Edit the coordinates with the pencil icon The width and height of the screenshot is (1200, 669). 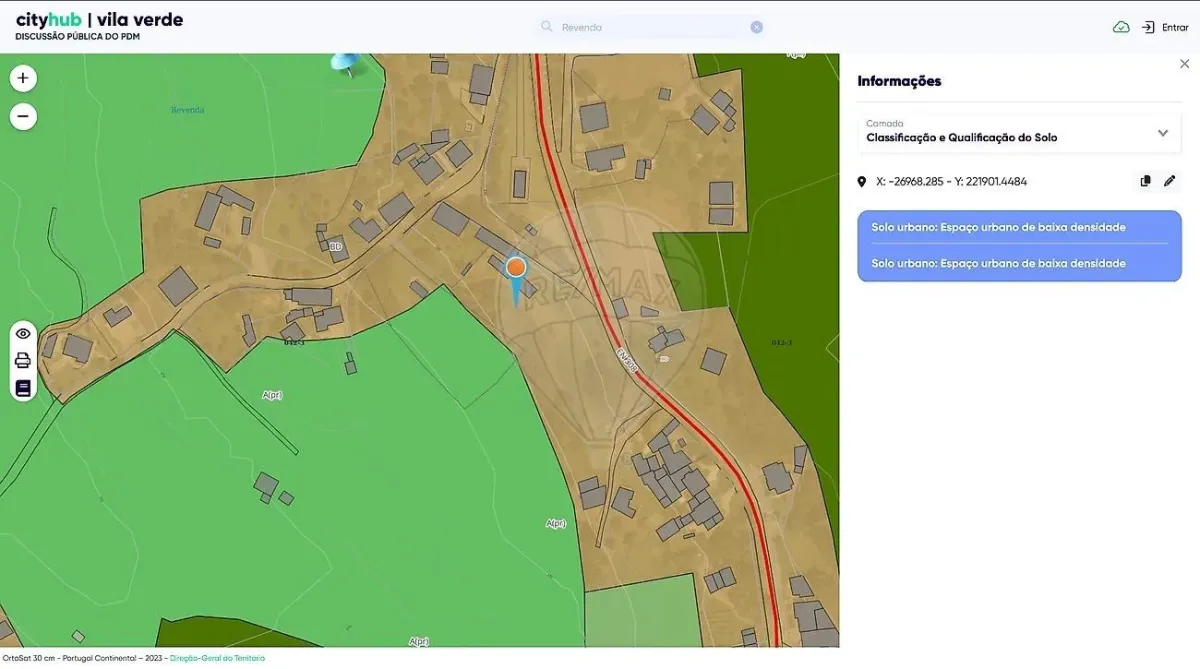[x=1170, y=181]
